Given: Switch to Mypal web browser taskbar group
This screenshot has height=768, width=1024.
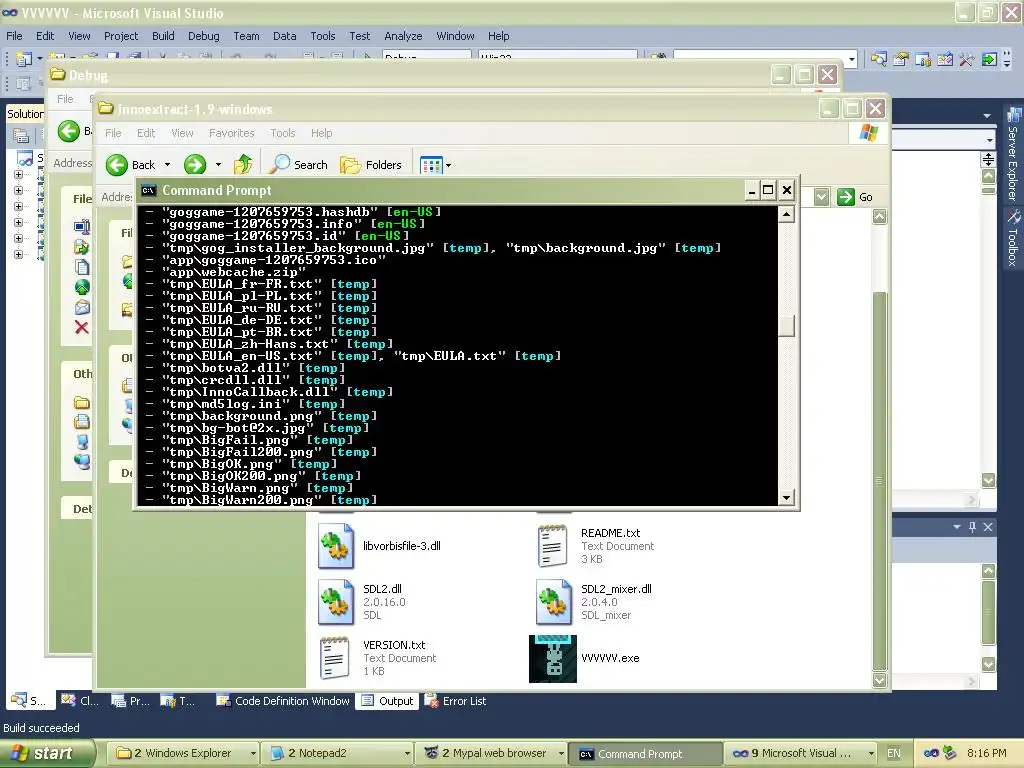Looking at the screenshot, I should (x=491, y=754).
